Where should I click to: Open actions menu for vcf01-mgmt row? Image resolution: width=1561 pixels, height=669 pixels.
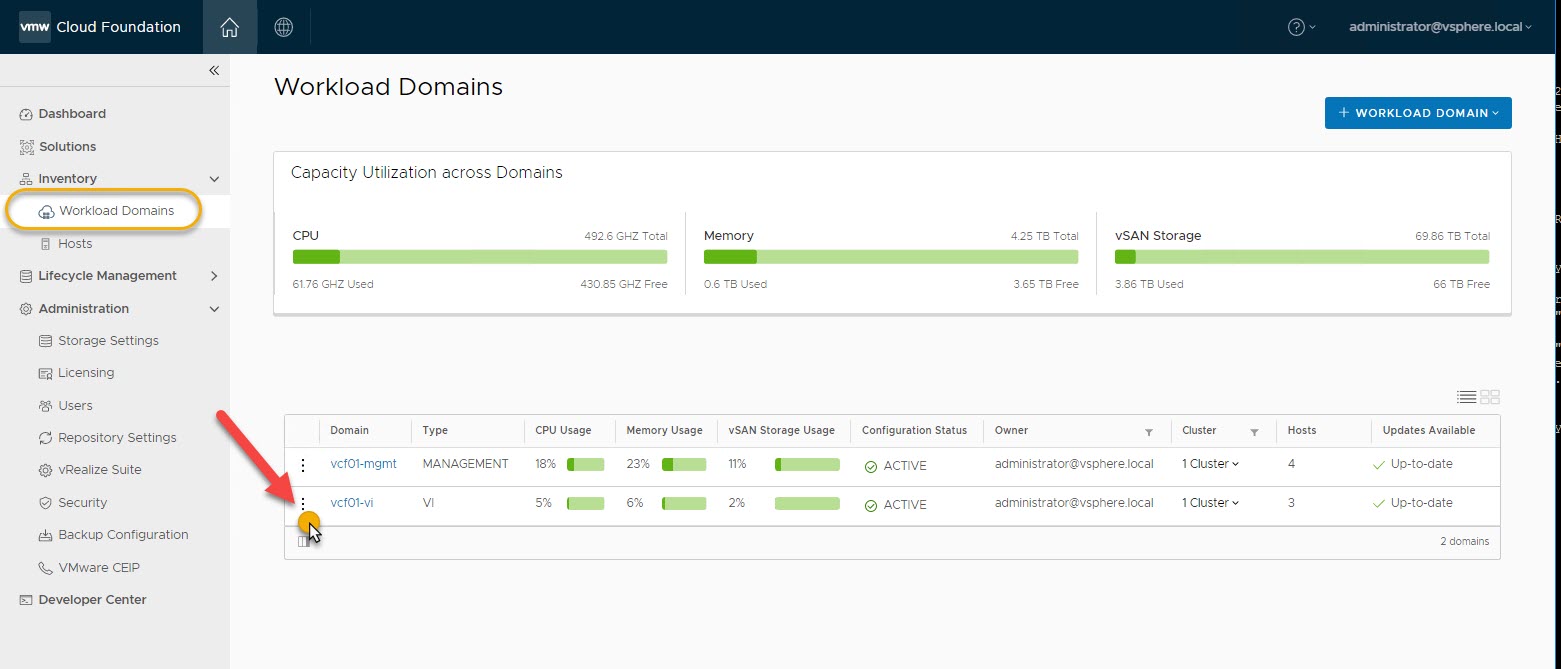click(303, 465)
